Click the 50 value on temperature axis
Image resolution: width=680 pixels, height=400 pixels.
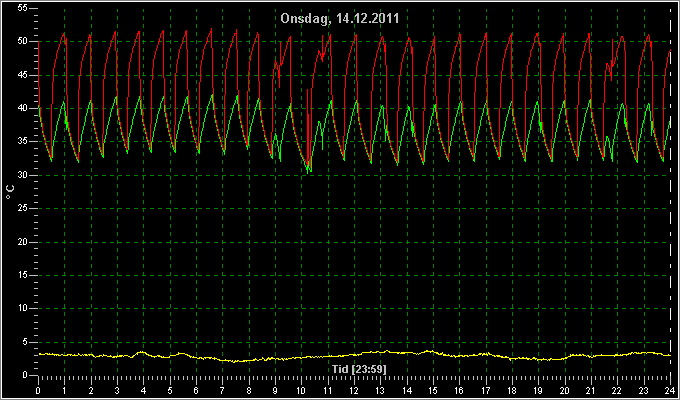point(23,42)
